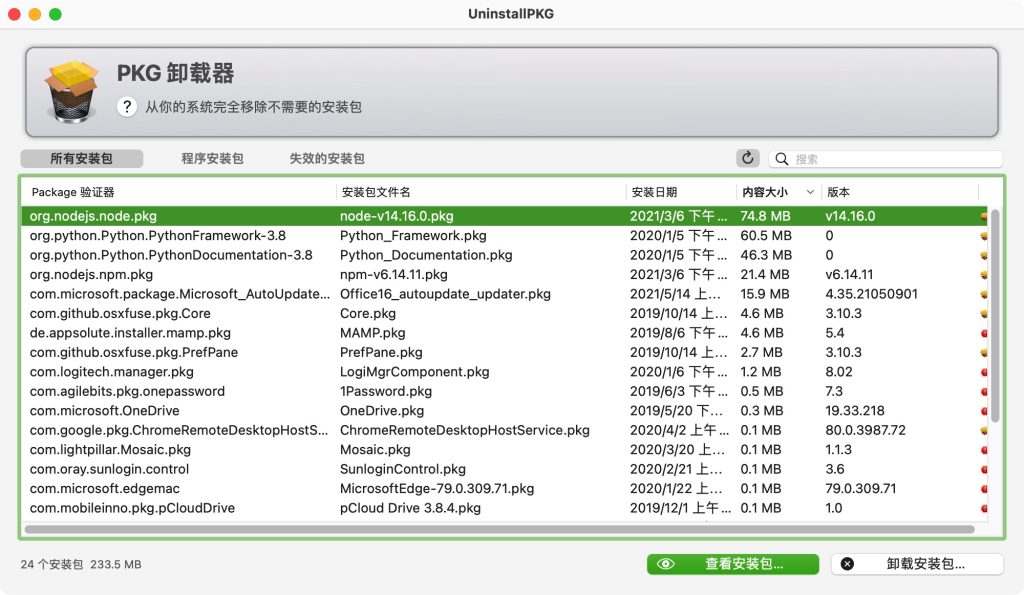Viewport: 1024px width, 595px height.
Task: Toggle sort arrow on 内容大小 column
Action: click(x=810, y=192)
